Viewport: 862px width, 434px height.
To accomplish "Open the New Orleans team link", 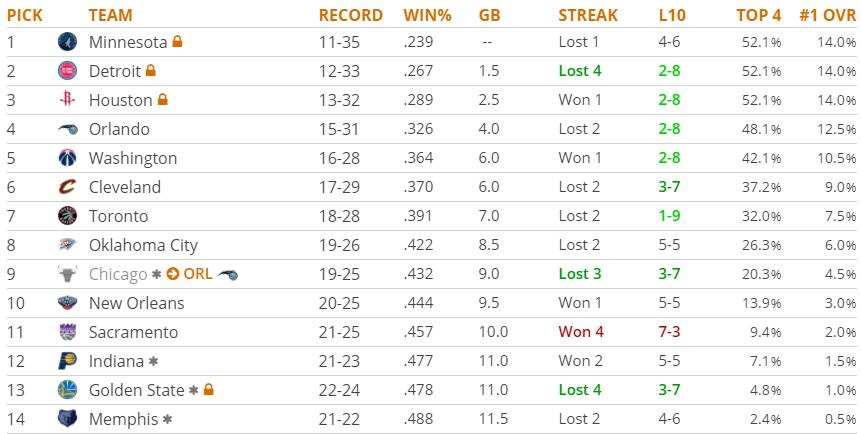I will (x=136, y=303).
